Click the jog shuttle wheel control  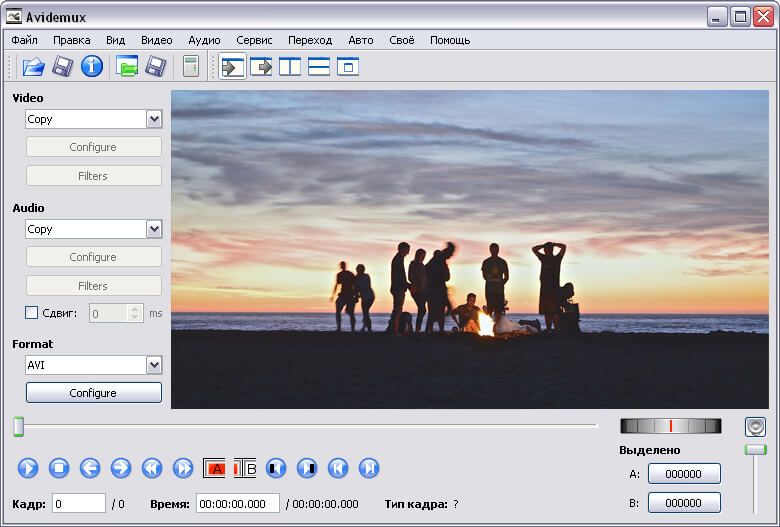671,426
